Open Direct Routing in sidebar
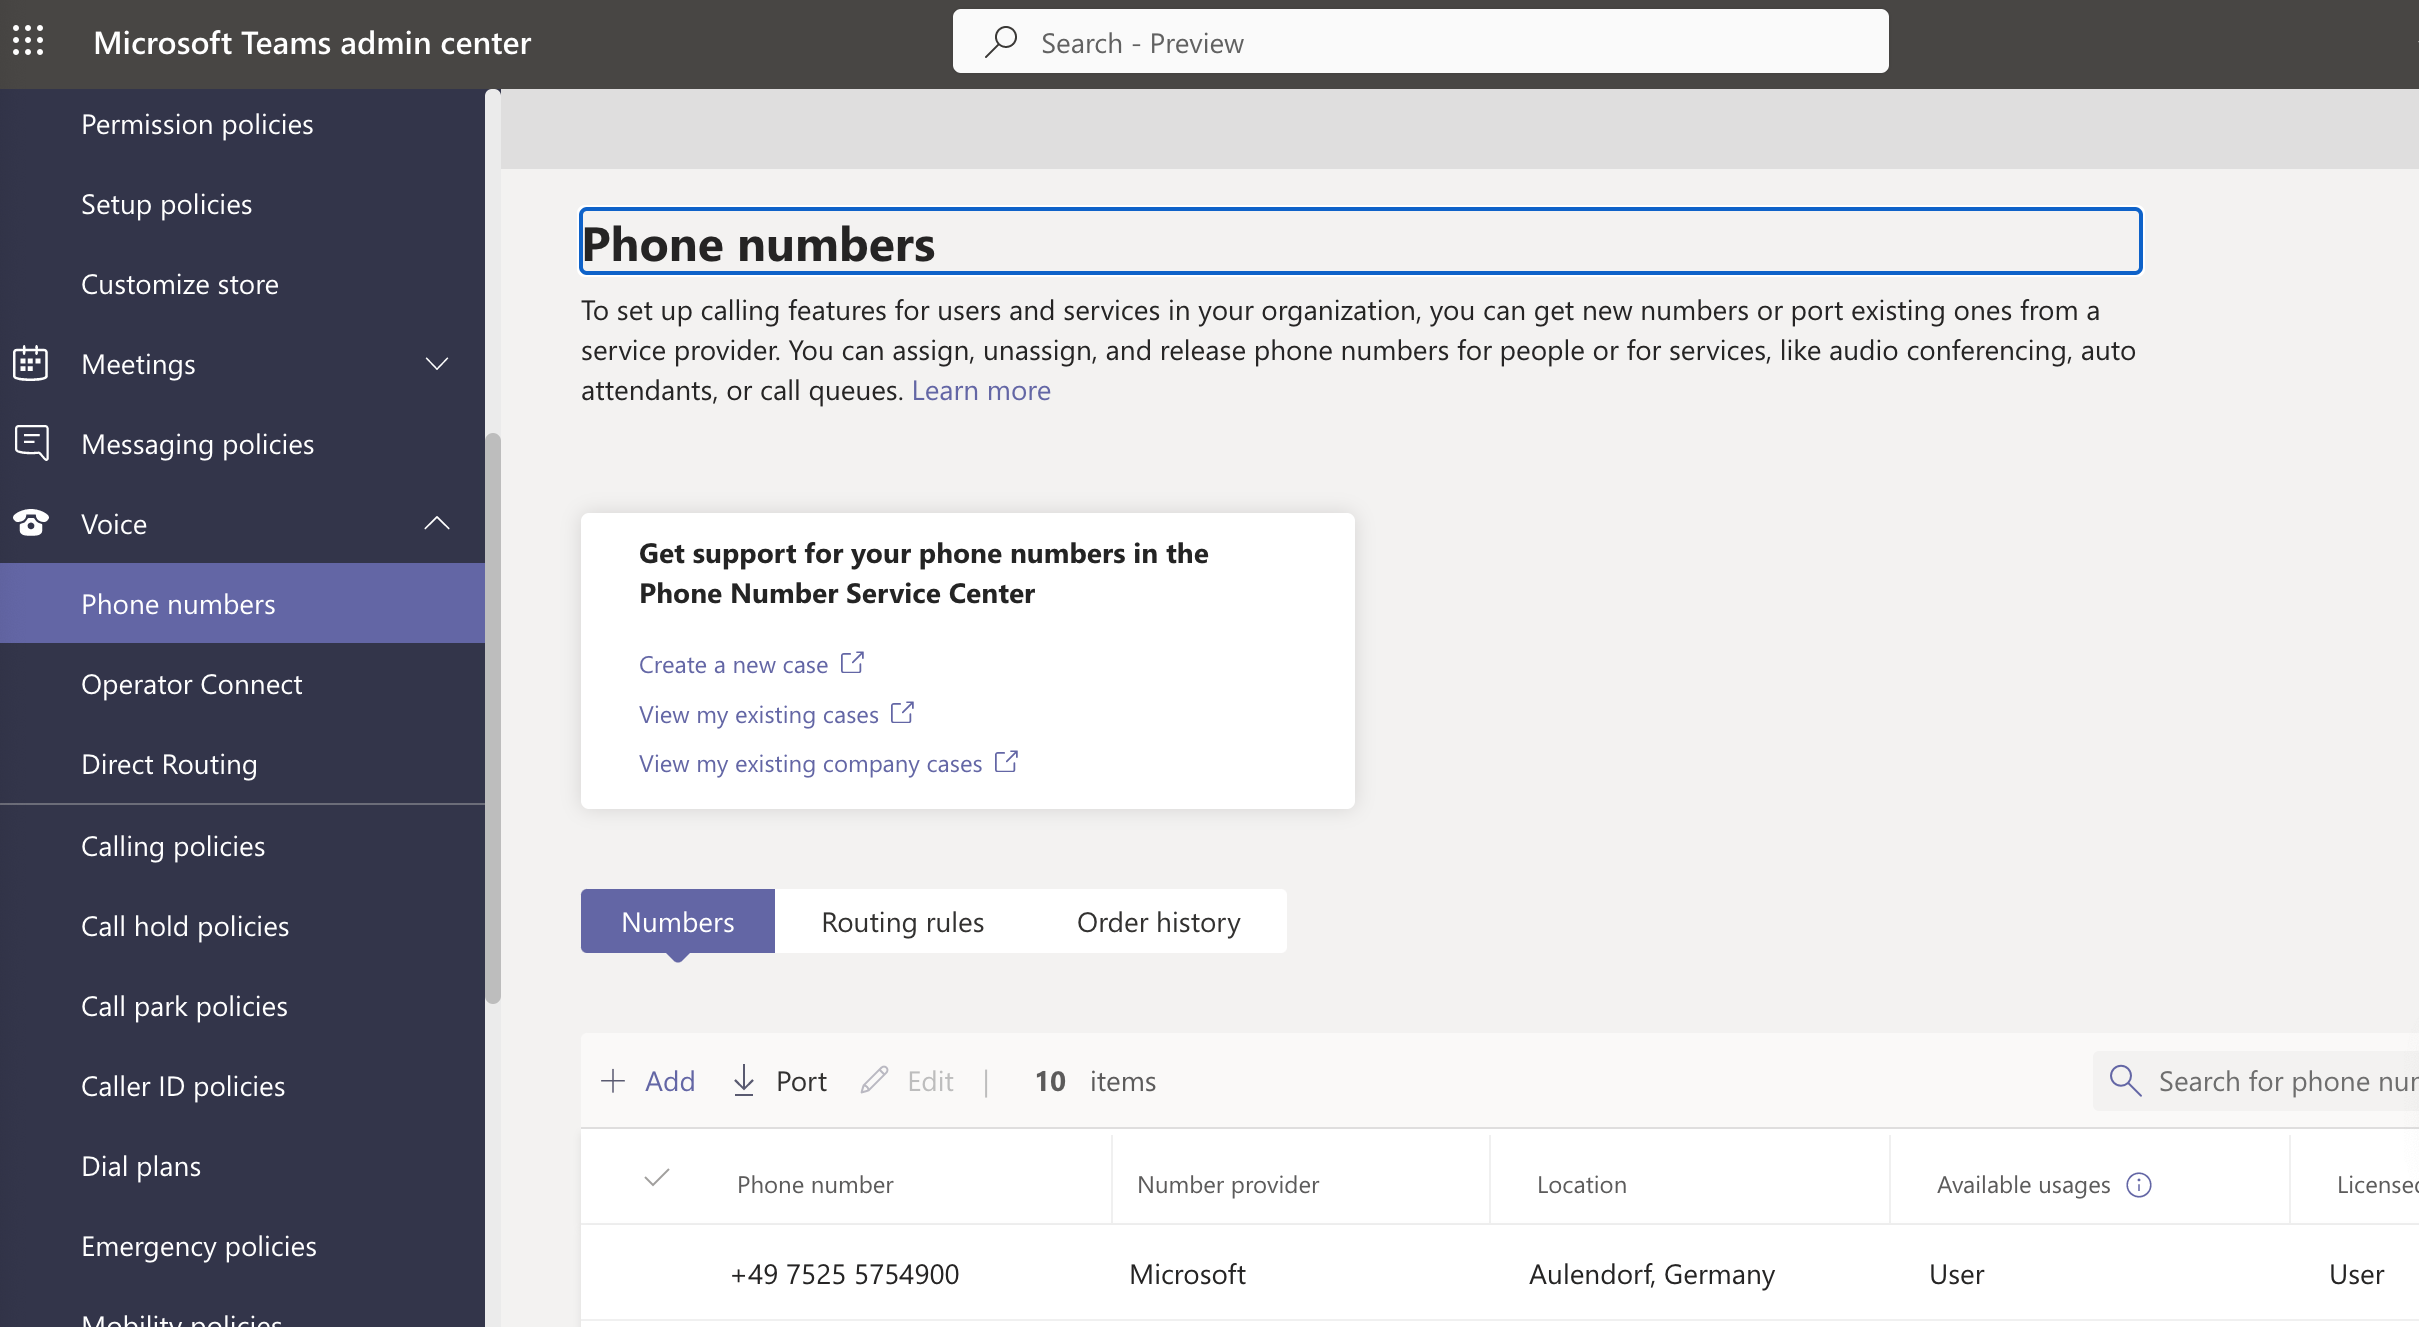The height and width of the screenshot is (1327, 2419). point(169,764)
